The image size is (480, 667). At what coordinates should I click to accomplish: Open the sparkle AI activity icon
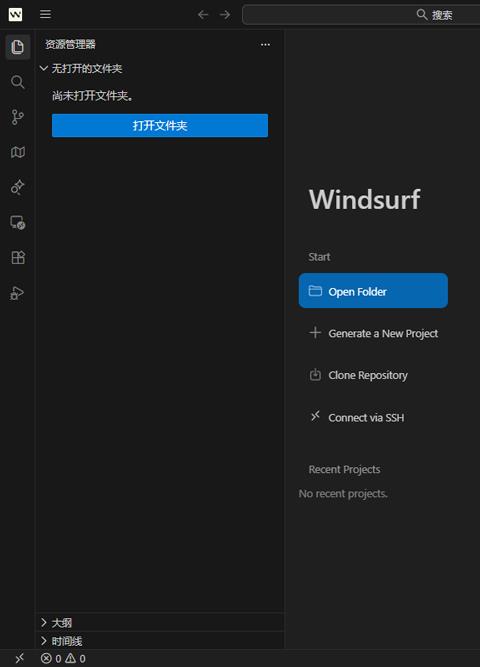[x=17, y=187]
